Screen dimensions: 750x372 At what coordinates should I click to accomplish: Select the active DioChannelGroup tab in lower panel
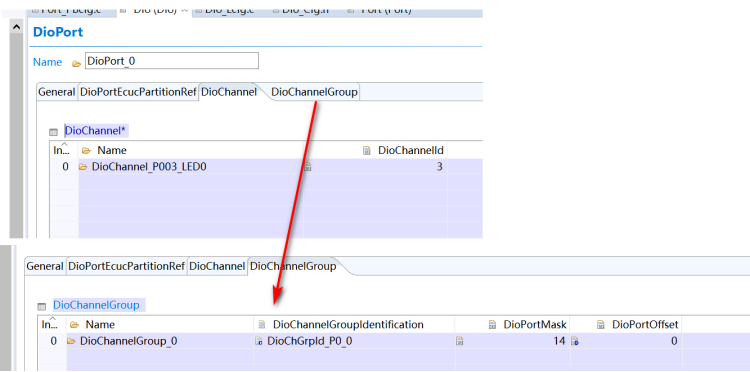293,266
